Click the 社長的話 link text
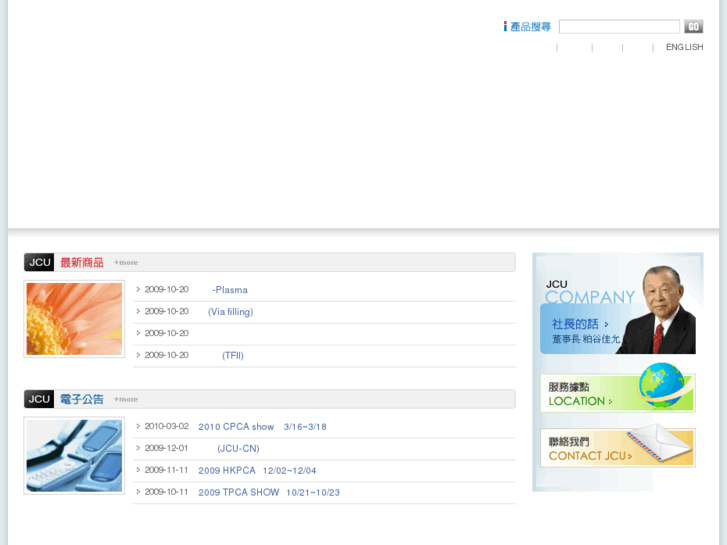Screen dimensions: 727x545 [575, 324]
